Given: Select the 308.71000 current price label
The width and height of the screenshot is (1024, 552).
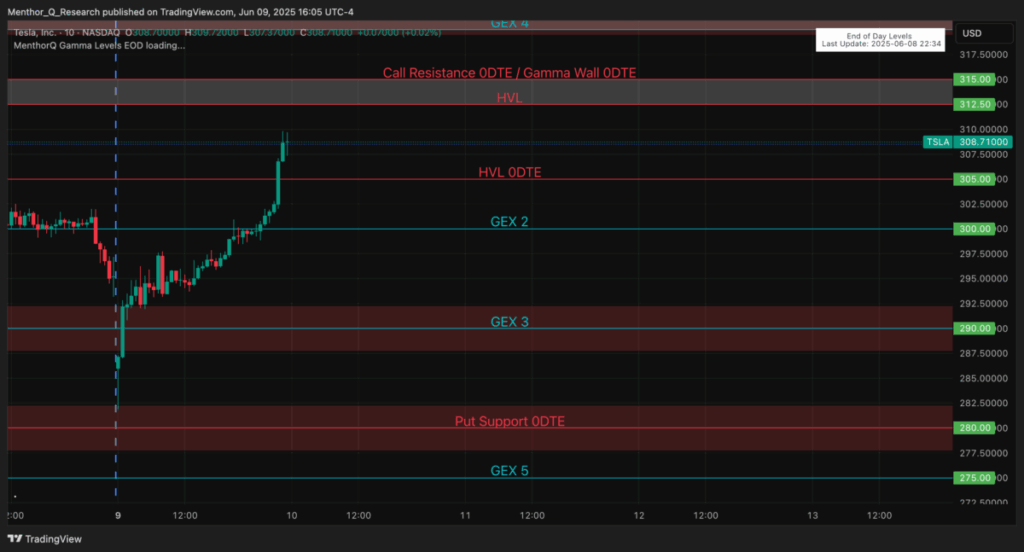Looking at the screenshot, I should (983, 142).
